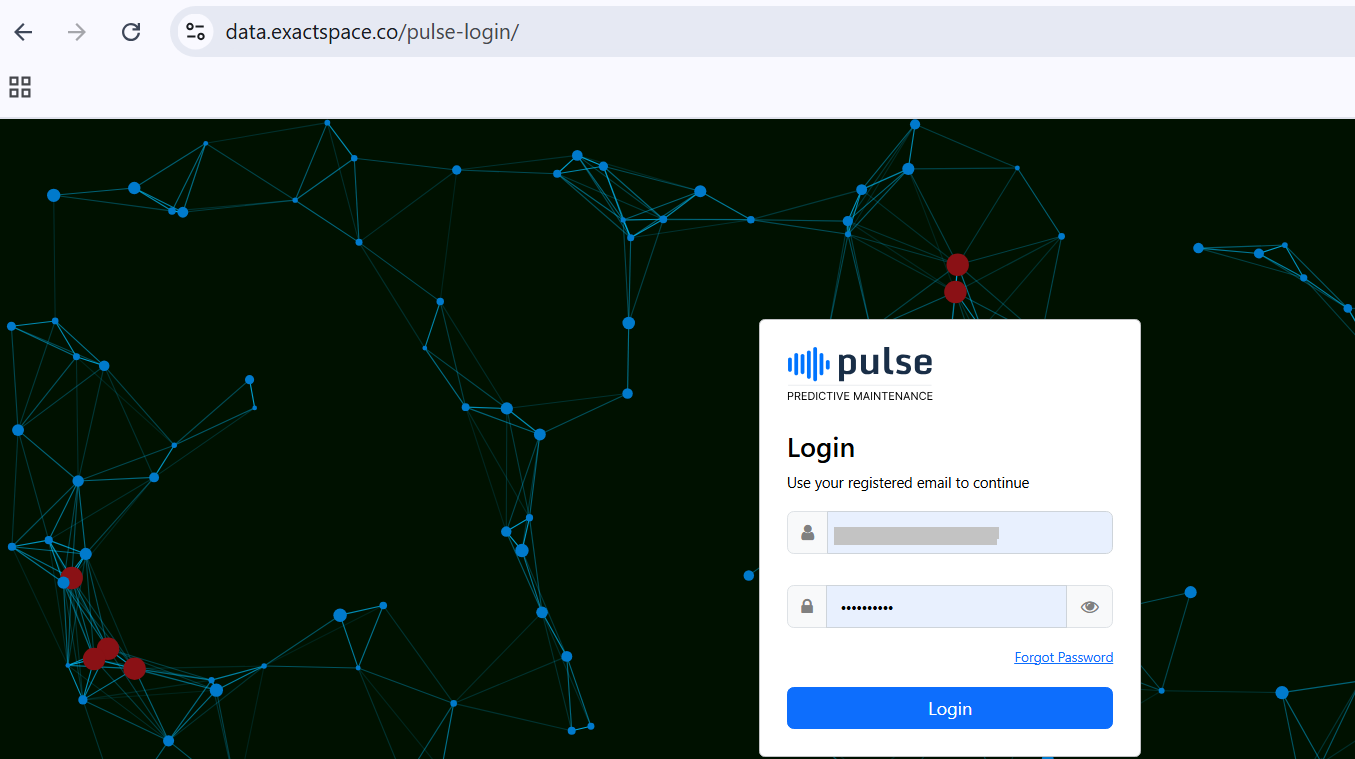Click the 'pulse' wordmark text
The height and width of the screenshot is (759, 1355).
885,363
